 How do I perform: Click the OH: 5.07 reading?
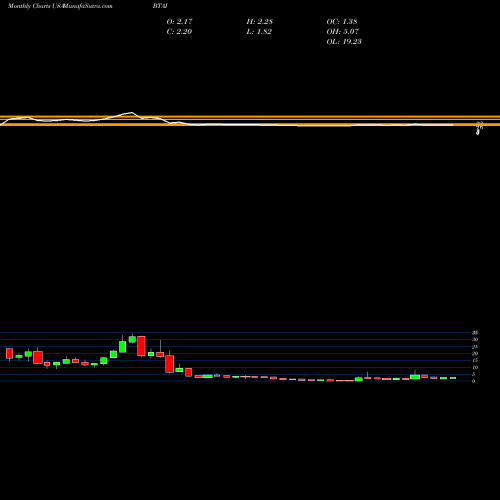(342, 31)
